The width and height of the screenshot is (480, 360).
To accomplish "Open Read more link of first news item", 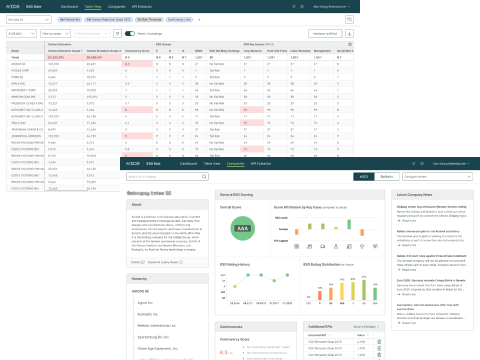I will click(x=407, y=221).
